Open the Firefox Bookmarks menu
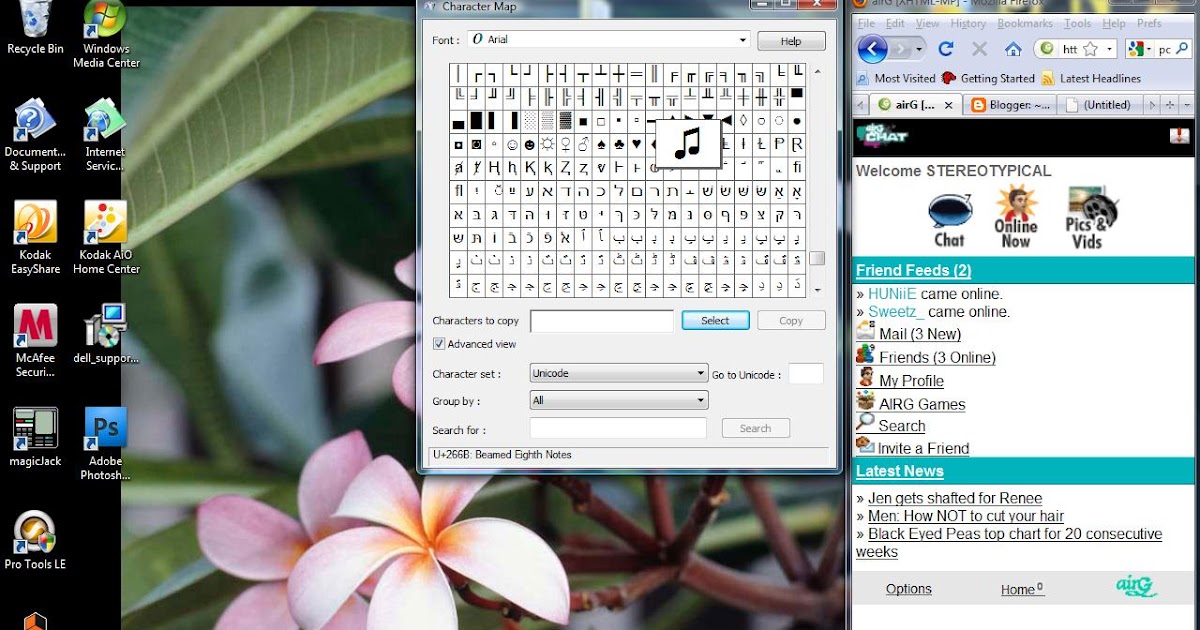Screen dimensions: 1200x630 coord(1025,24)
